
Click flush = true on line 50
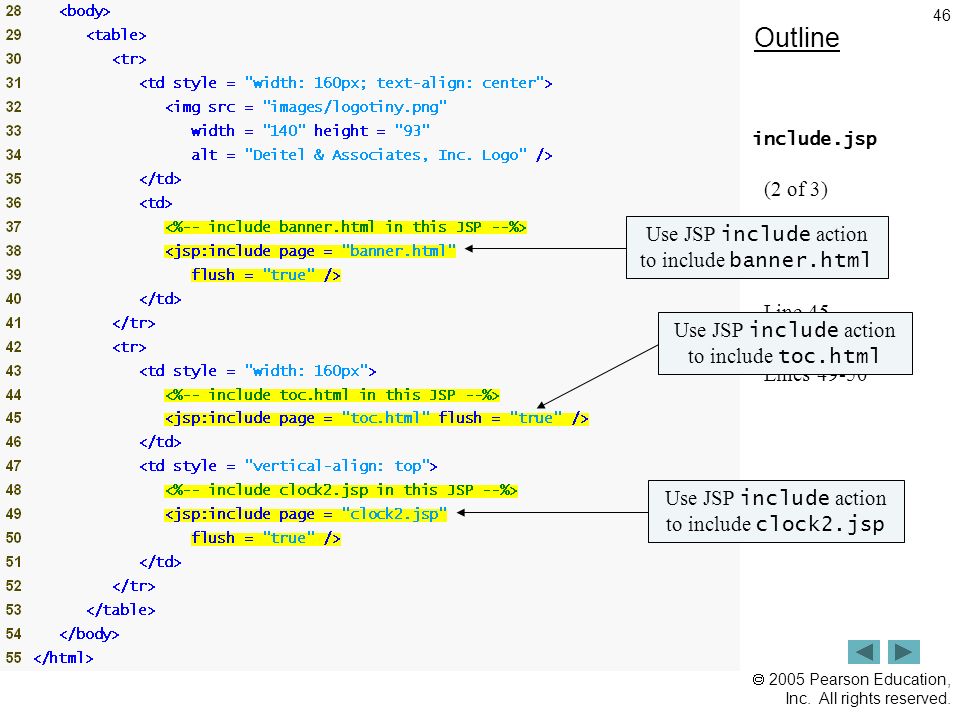tap(266, 538)
